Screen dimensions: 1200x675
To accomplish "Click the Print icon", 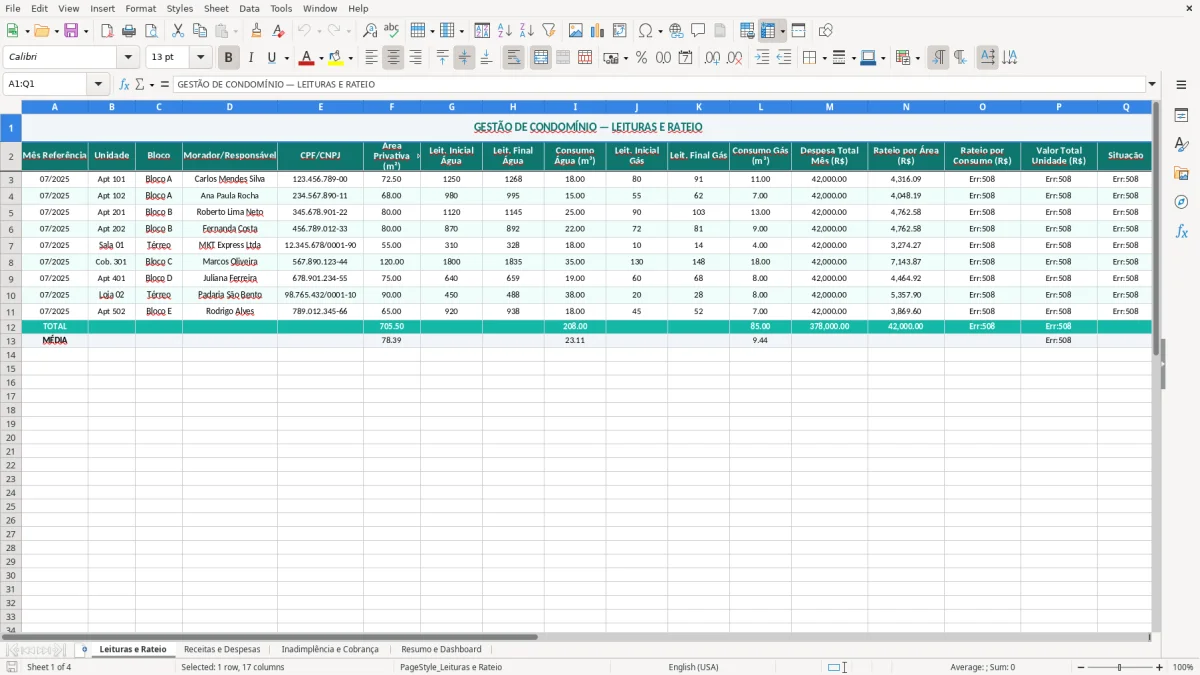I will coord(129,31).
